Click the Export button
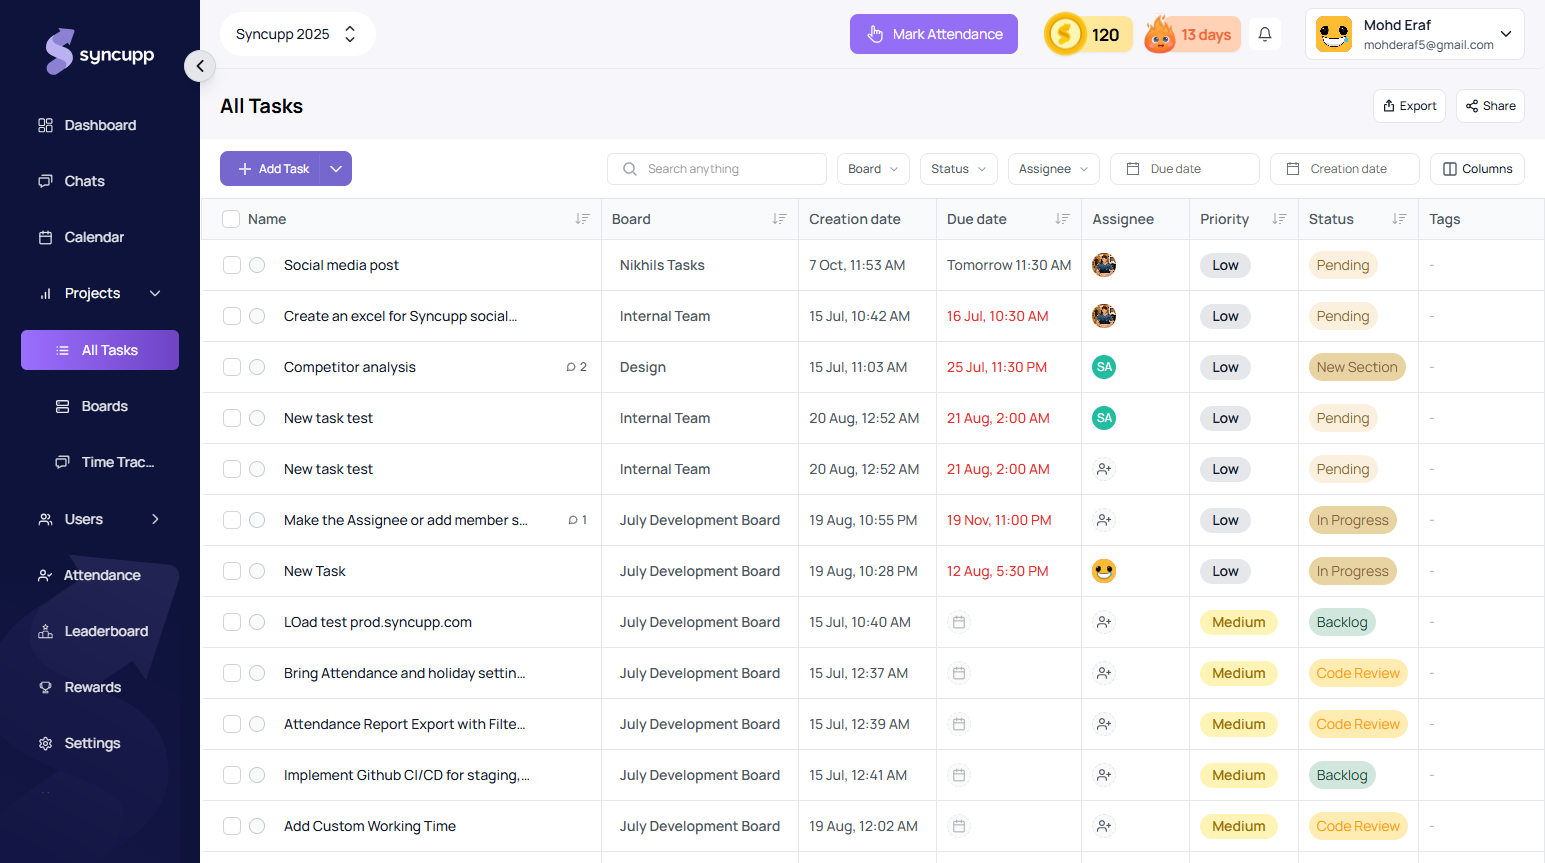This screenshot has width=1545, height=863. [x=1410, y=106]
